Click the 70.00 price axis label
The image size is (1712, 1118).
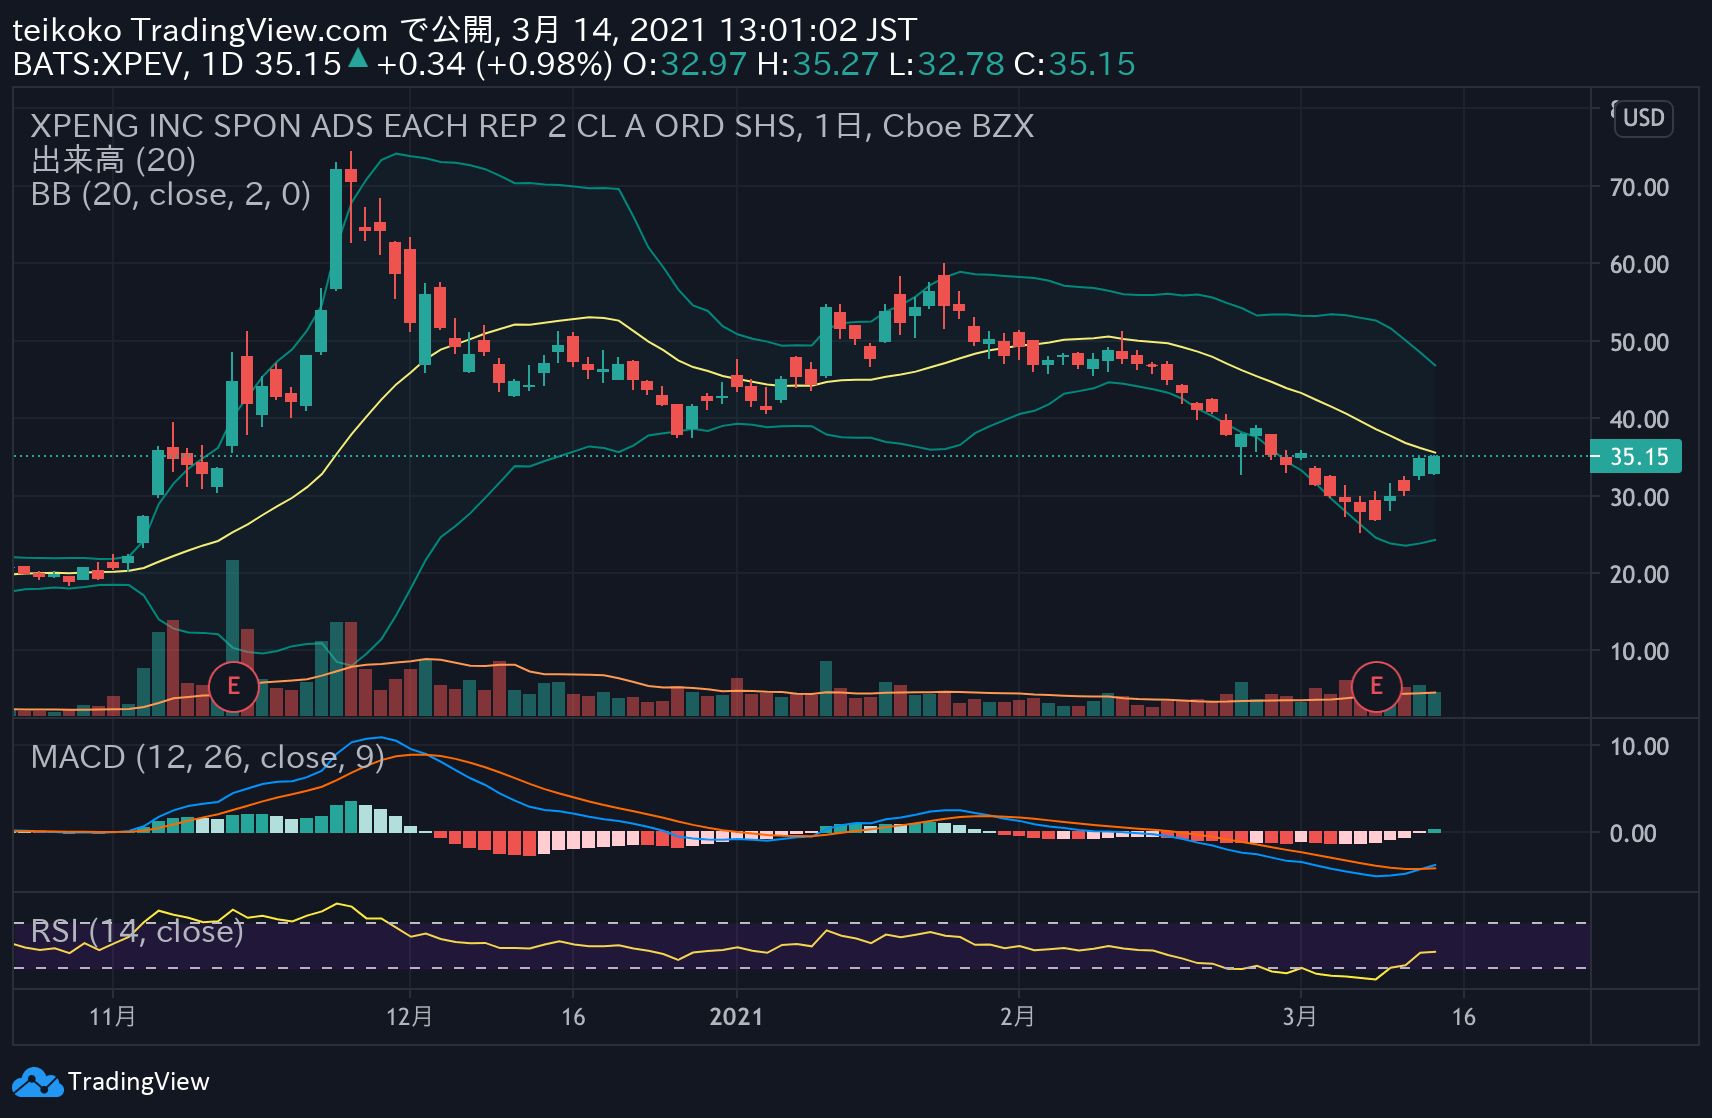tap(1639, 187)
